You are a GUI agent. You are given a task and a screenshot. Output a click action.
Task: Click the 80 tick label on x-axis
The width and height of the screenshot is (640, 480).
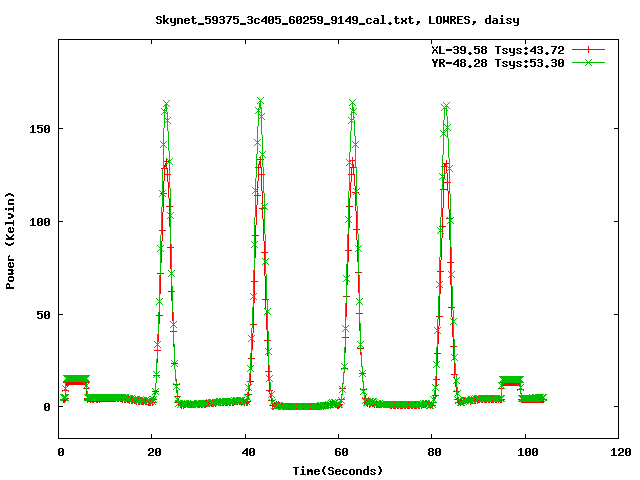click(x=432, y=452)
